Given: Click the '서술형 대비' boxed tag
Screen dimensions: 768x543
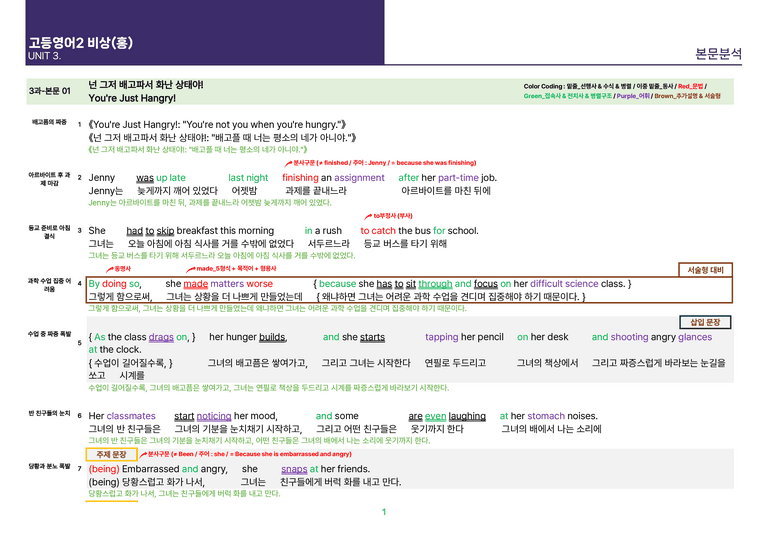Looking at the screenshot, I should tap(705, 270).
